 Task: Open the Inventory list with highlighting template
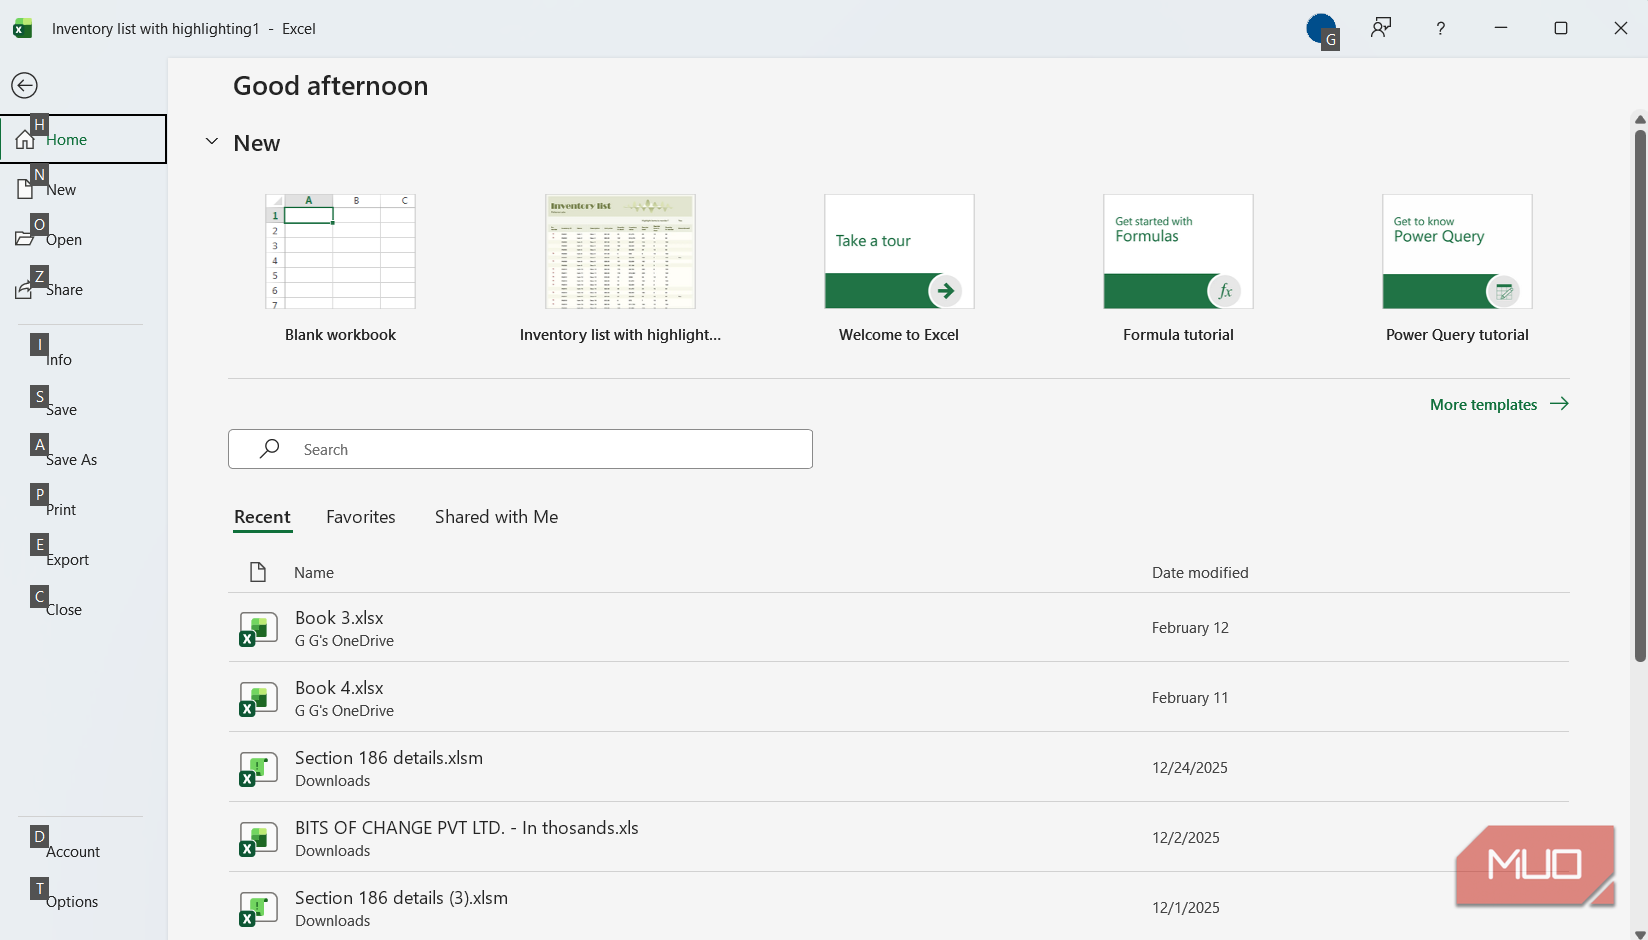point(620,251)
